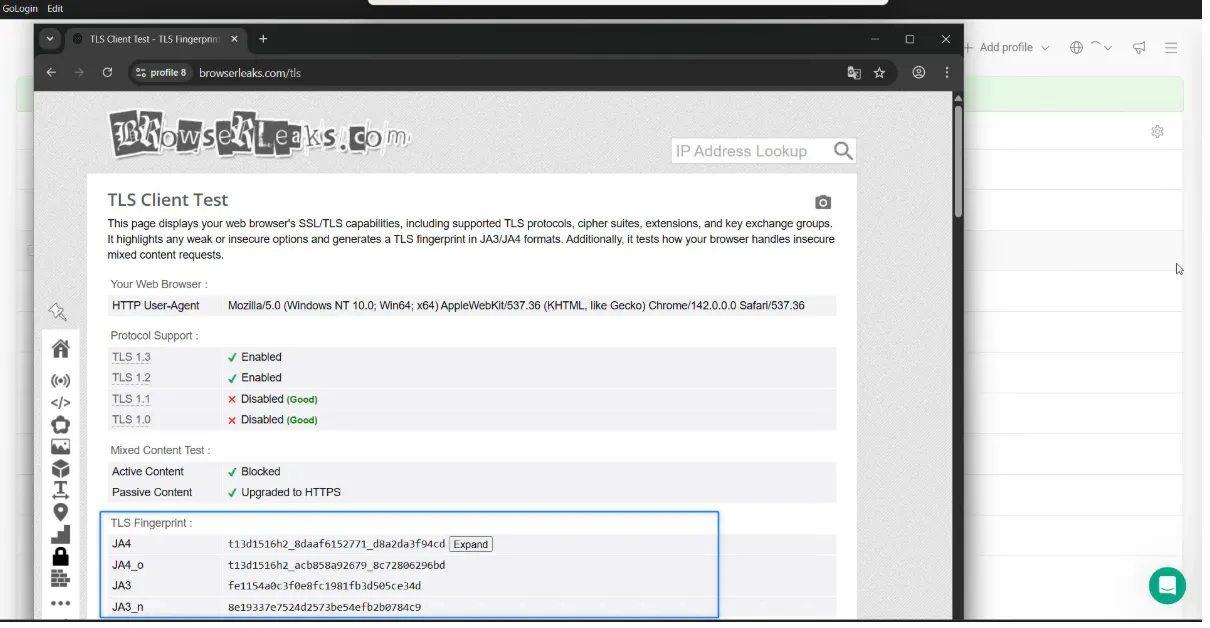Image resolution: width=1210 pixels, height=628 pixels.
Task: Click the TLS 1.0 link
Action: [131, 420]
